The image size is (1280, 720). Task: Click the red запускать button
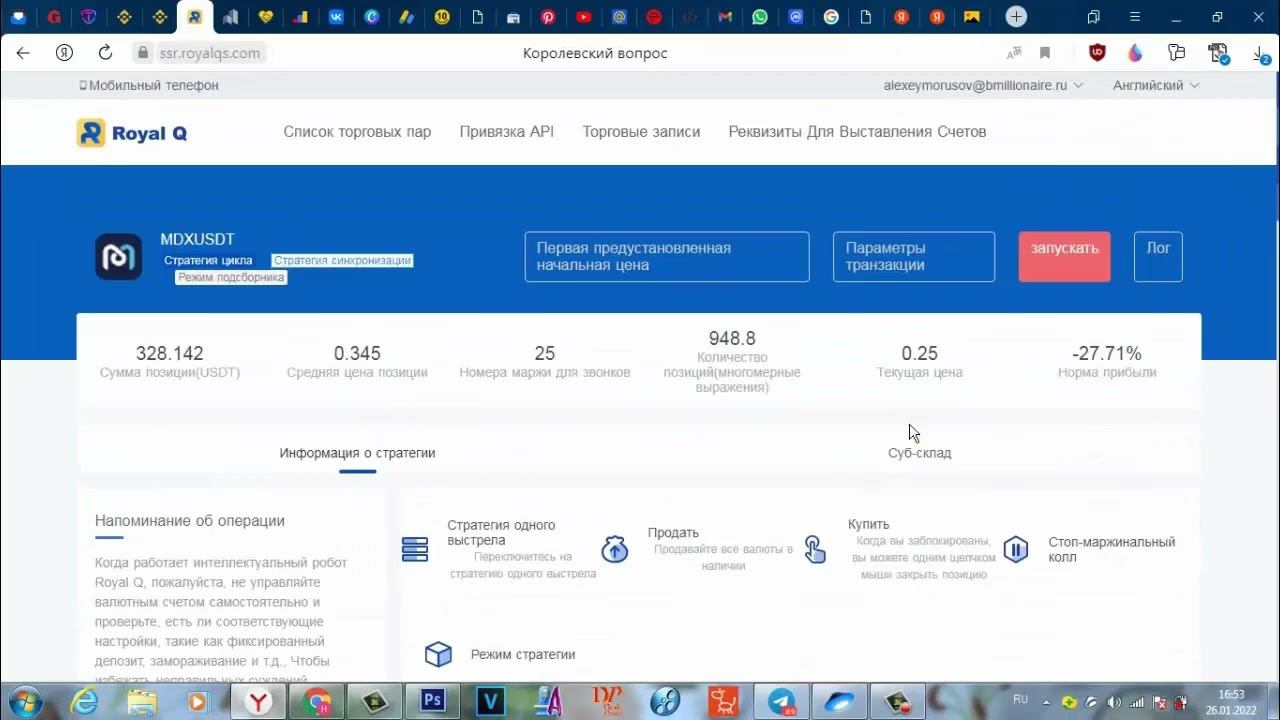coord(1064,257)
